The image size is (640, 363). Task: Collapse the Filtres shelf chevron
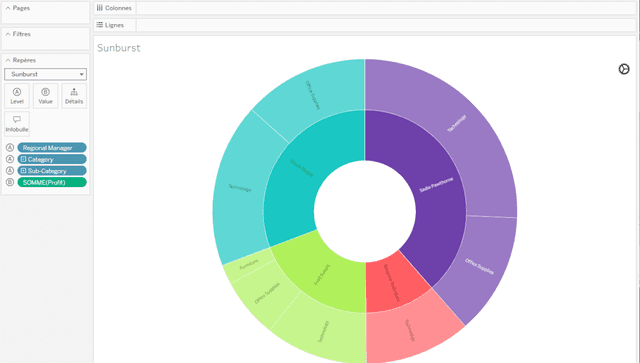[x=8, y=34]
